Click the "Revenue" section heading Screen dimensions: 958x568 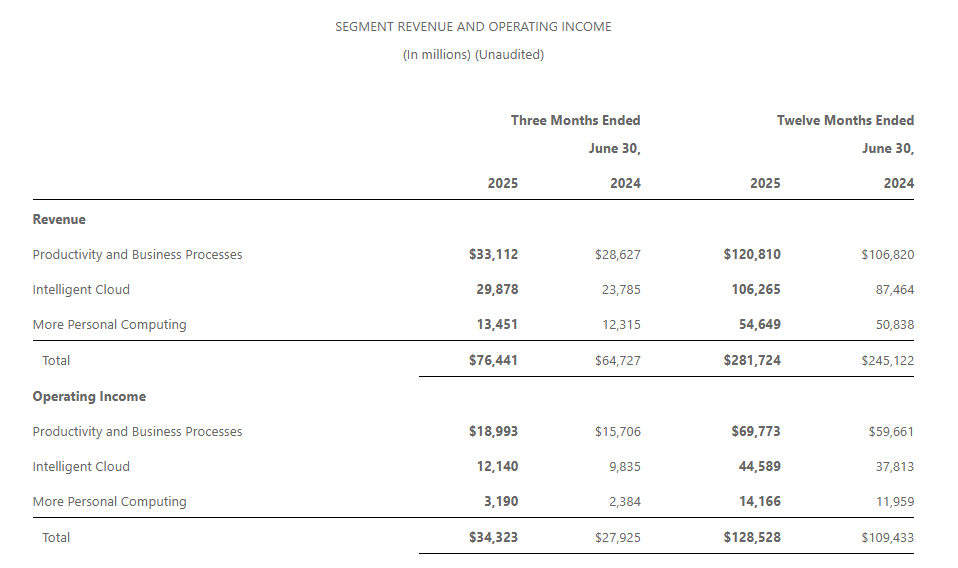[x=59, y=219]
